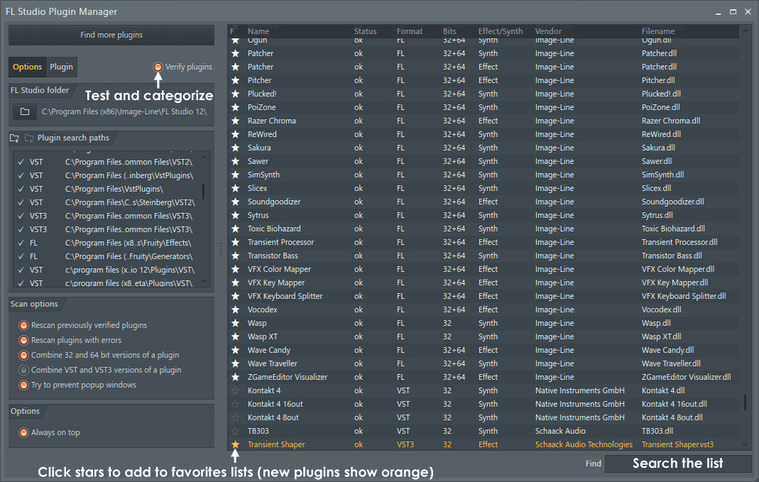Select the Wasp plugin row
The width and height of the screenshot is (759, 482).
click(483, 323)
